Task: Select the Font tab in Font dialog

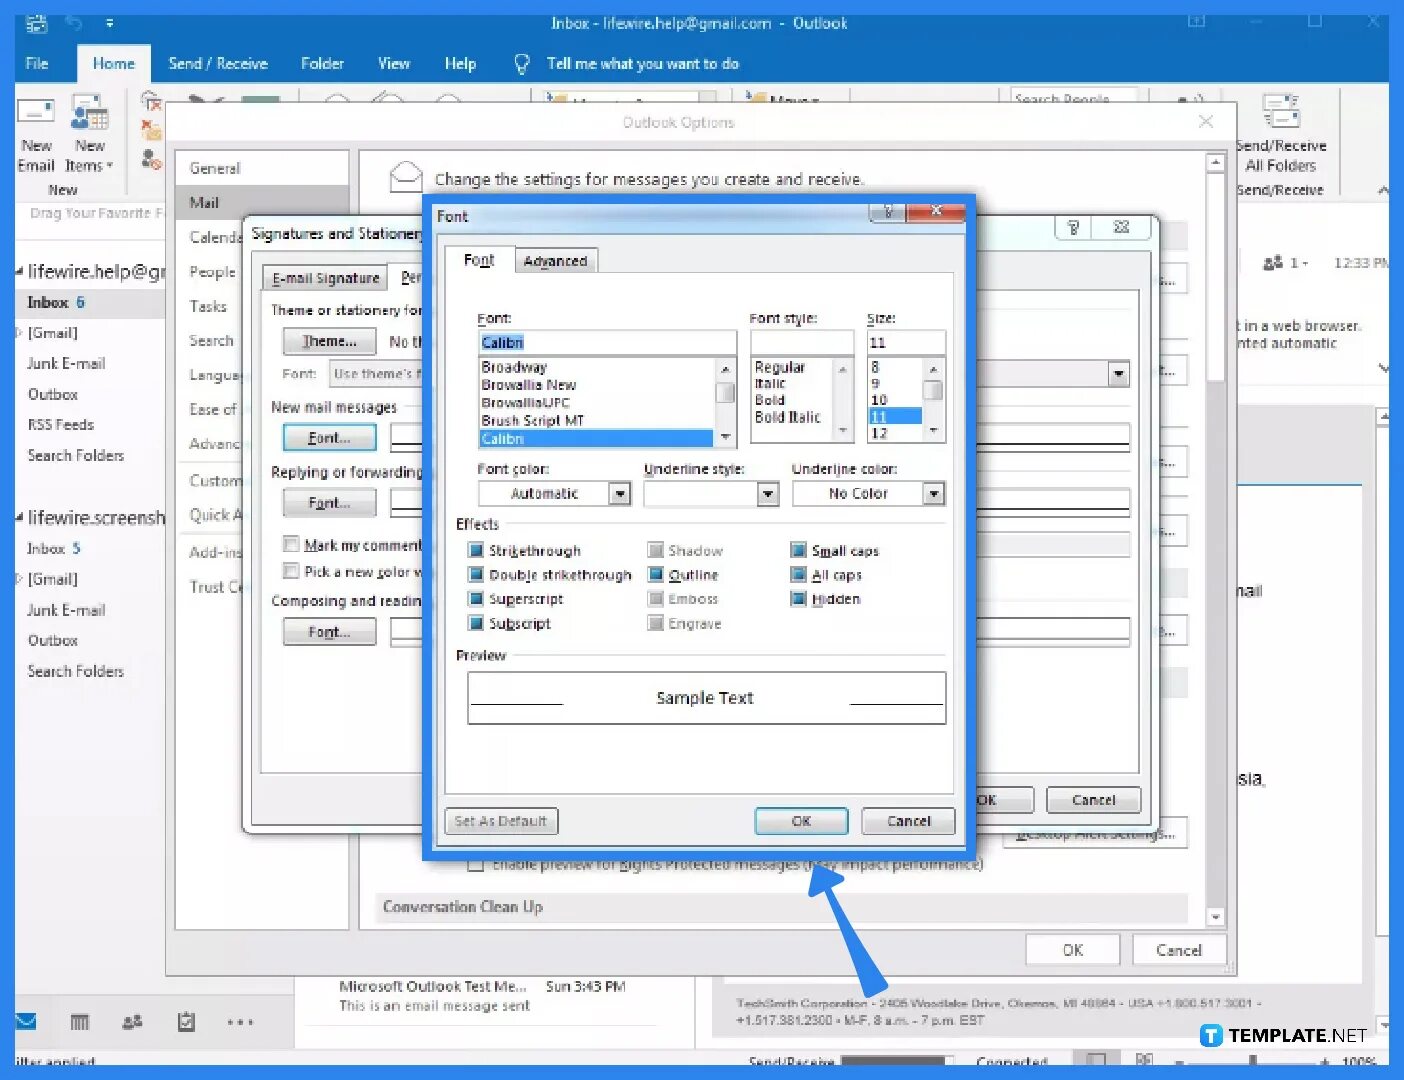Action: tap(479, 260)
